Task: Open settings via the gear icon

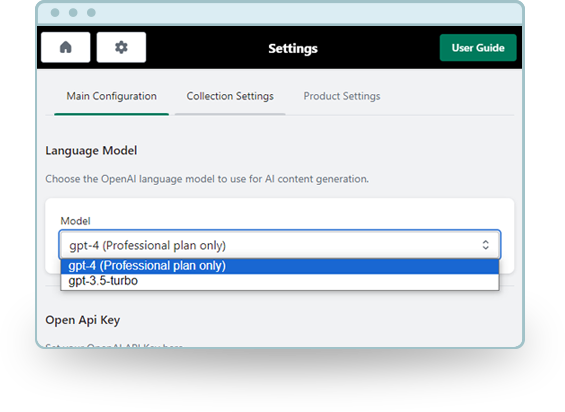Action: coord(121,47)
